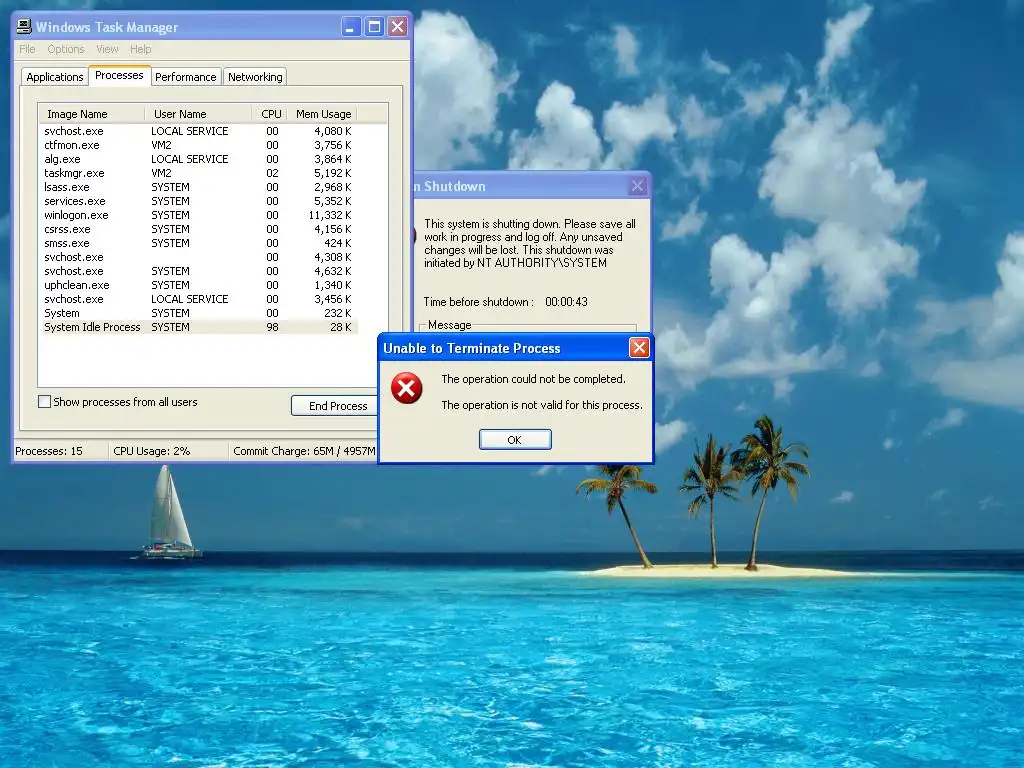Switch to the Applications tab

point(55,77)
